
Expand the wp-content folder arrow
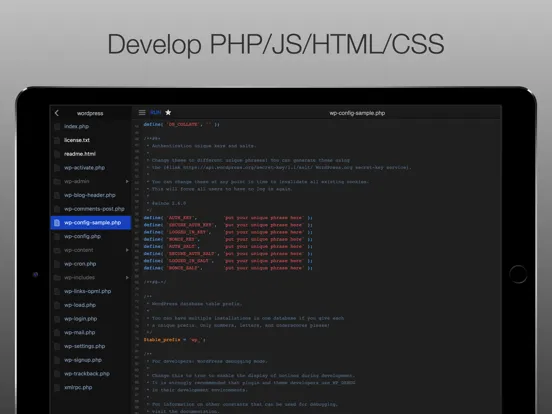(127, 250)
